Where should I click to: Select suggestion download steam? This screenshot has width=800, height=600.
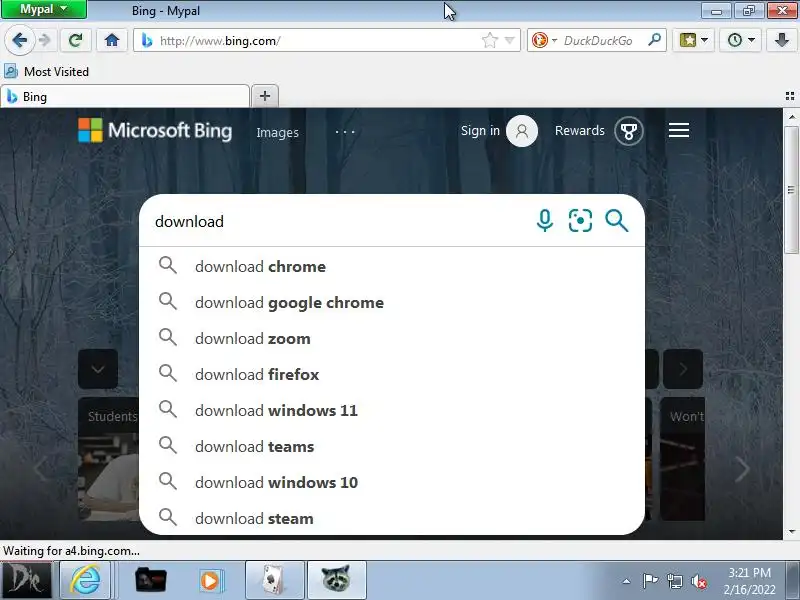click(x=392, y=517)
